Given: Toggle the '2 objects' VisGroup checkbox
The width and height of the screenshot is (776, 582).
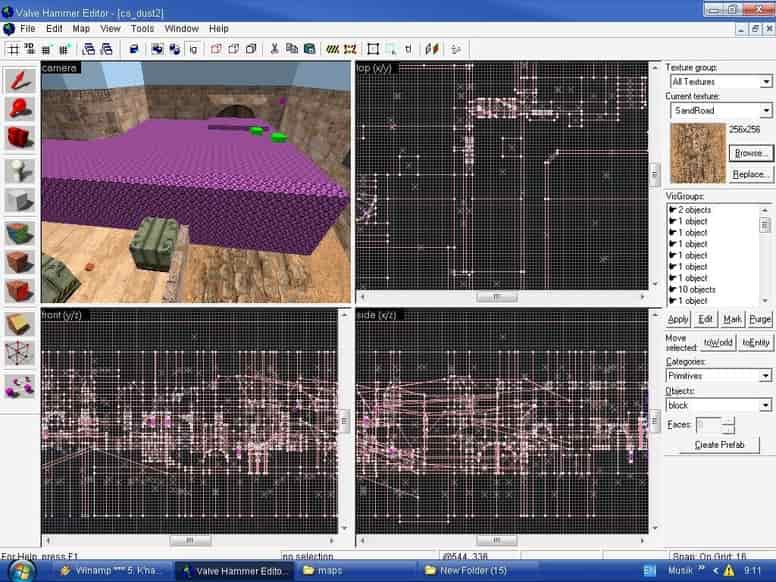Looking at the screenshot, I should click(x=673, y=210).
